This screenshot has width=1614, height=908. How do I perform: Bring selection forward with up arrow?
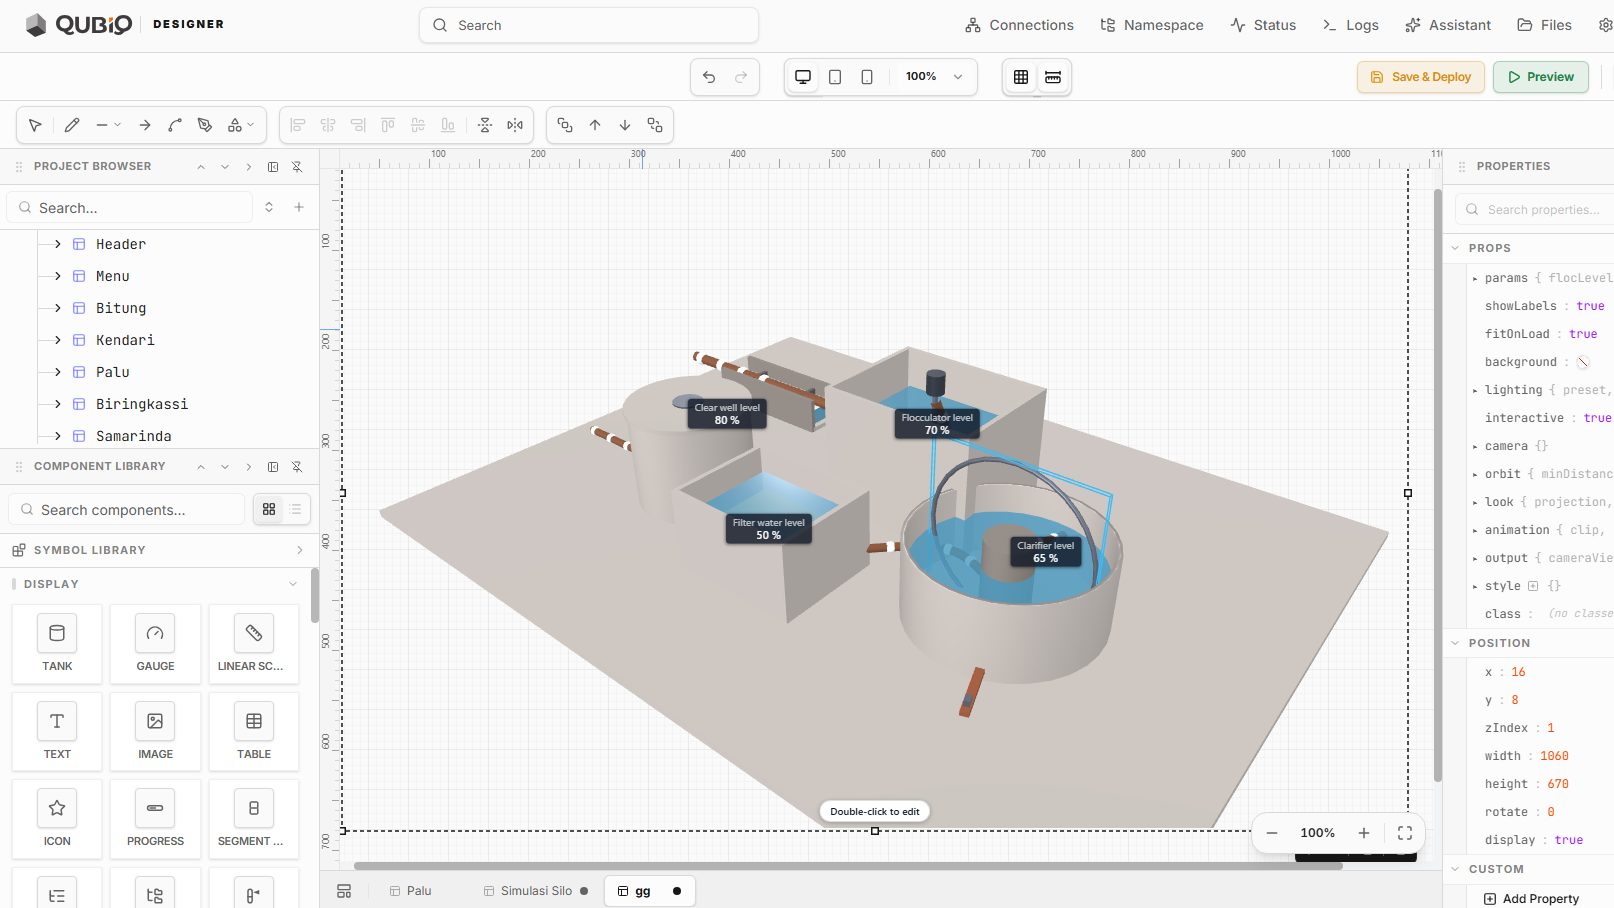pyautogui.click(x=595, y=125)
